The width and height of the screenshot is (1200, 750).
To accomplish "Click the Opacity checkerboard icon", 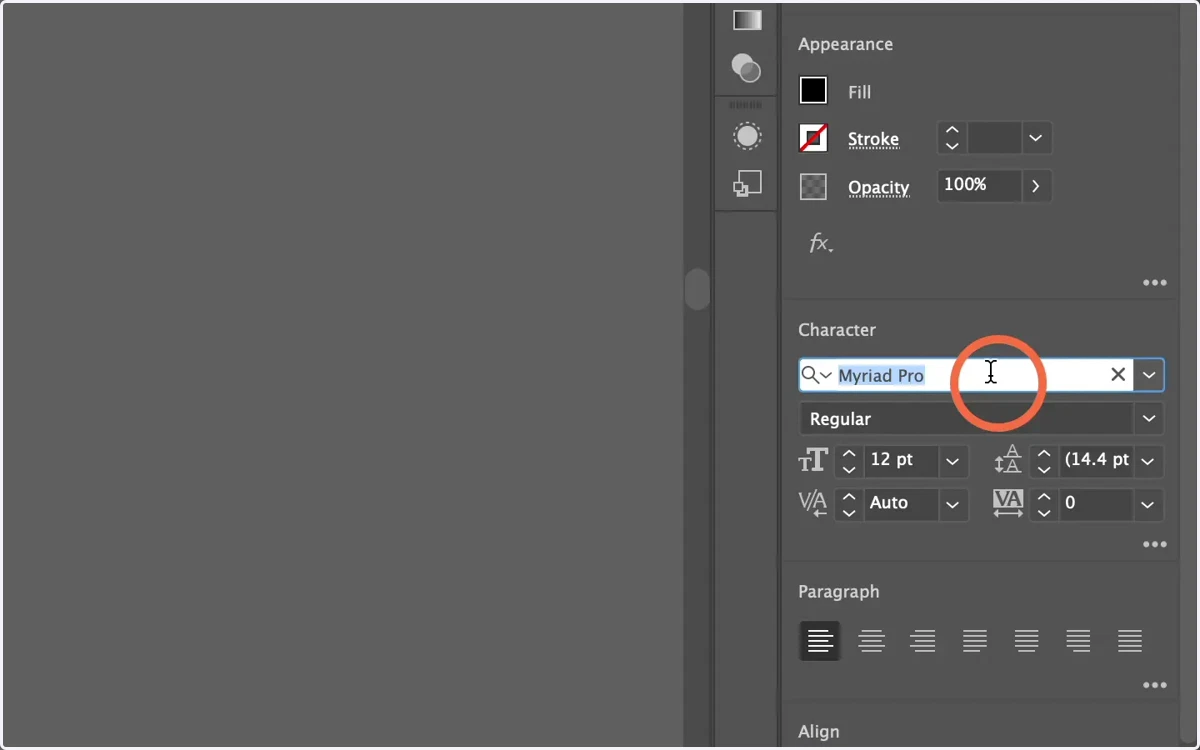I will point(814,186).
